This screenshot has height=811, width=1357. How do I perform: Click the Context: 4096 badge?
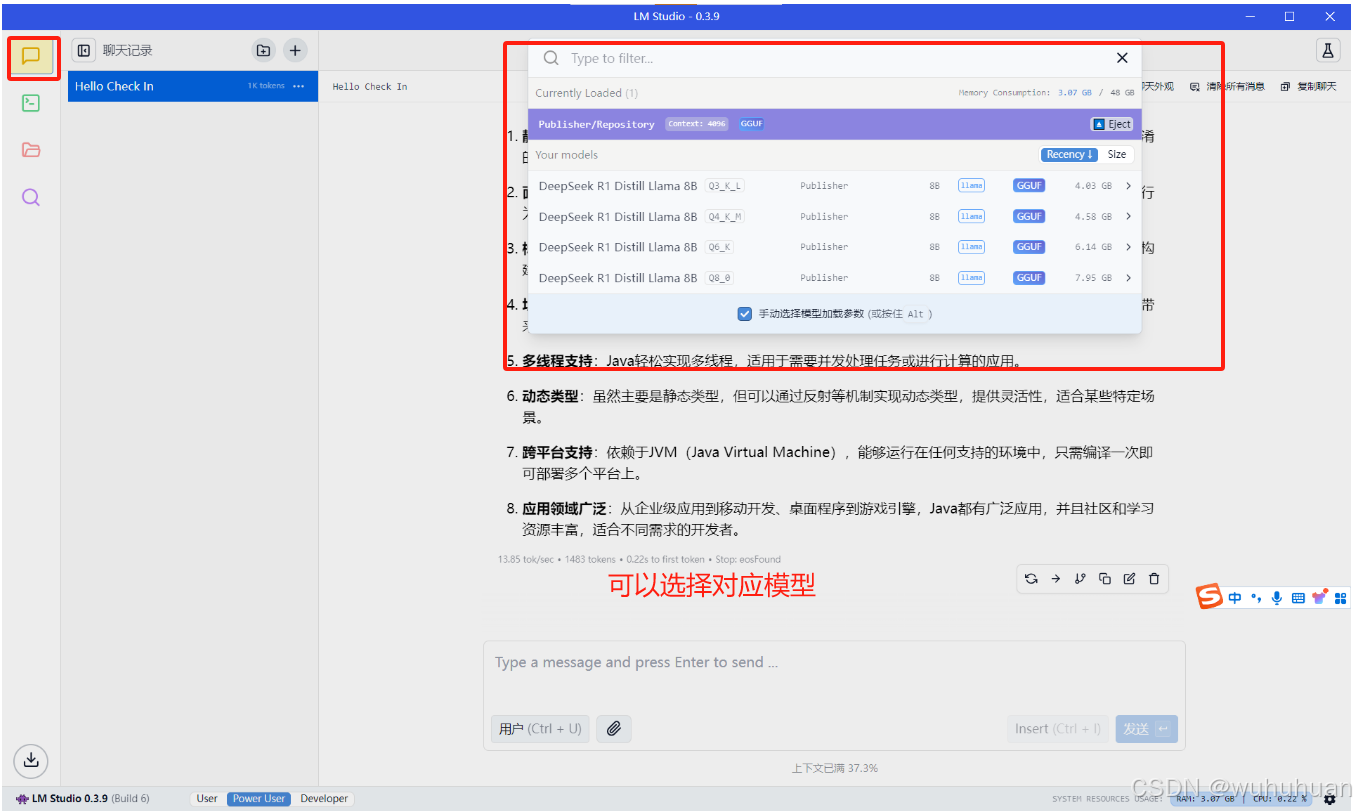pyautogui.click(x=697, y=124)
